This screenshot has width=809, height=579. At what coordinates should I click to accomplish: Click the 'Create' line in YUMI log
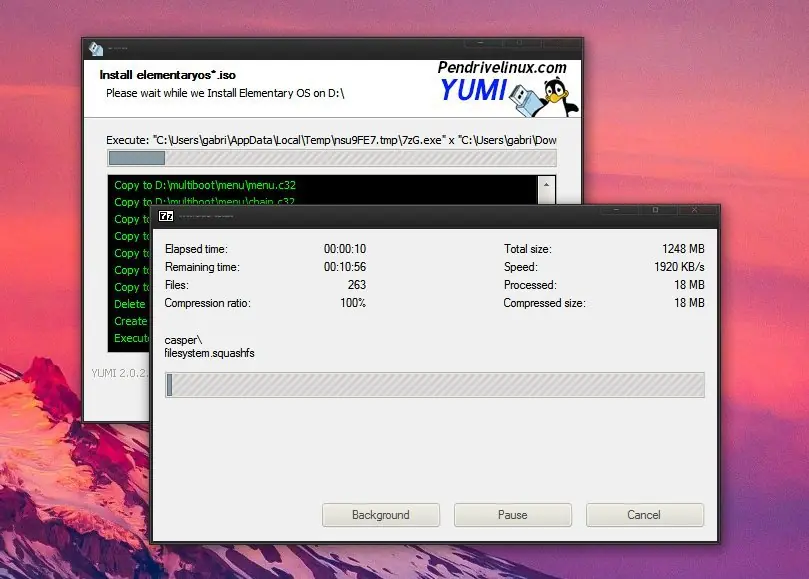pyautogui.click(x=131, y=321)
